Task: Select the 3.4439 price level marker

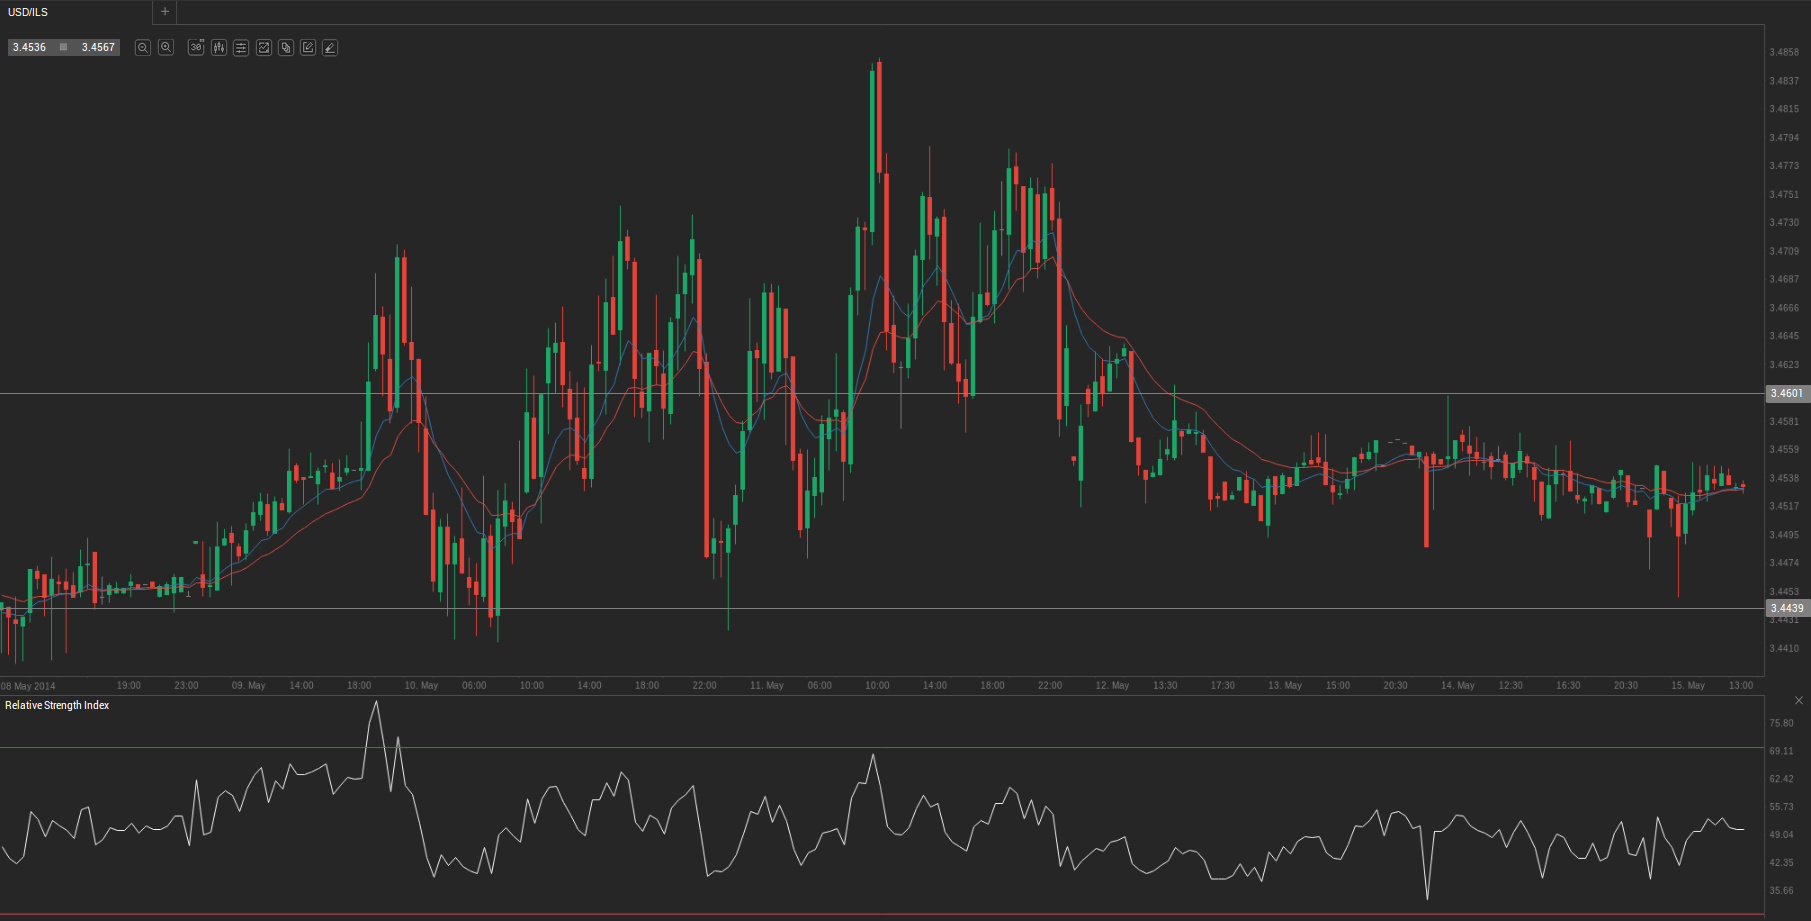Action: click(x=1787, y=608)
